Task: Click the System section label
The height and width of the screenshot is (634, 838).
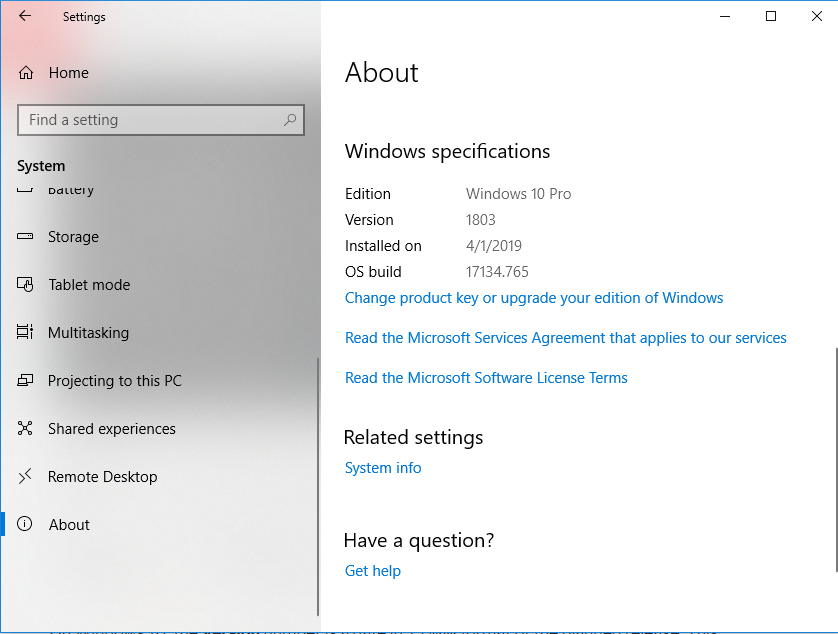Action: point(41,166)
